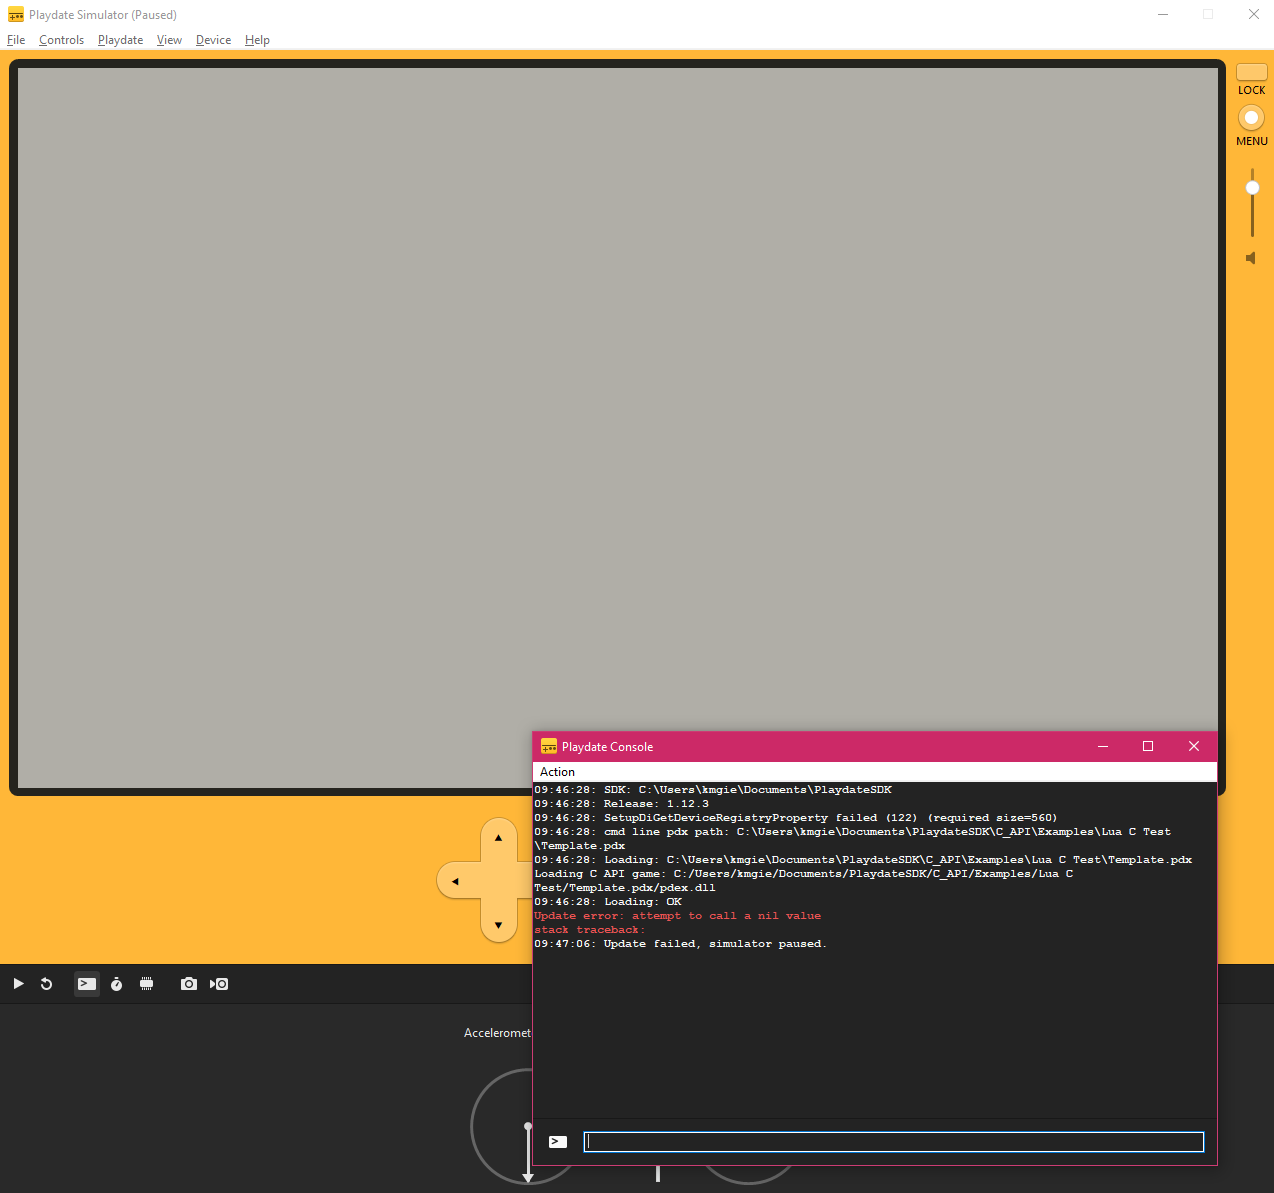Image resolution: width=1274 pixels, height=1193 pixels.
Task: Expand the Action menu in Playdate Console
Action: click(x=557, y=772)
